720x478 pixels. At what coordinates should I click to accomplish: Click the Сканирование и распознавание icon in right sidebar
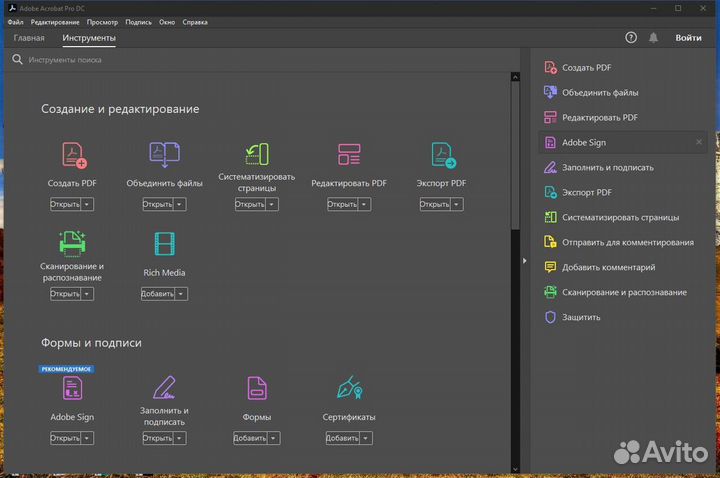coord(550,292)
